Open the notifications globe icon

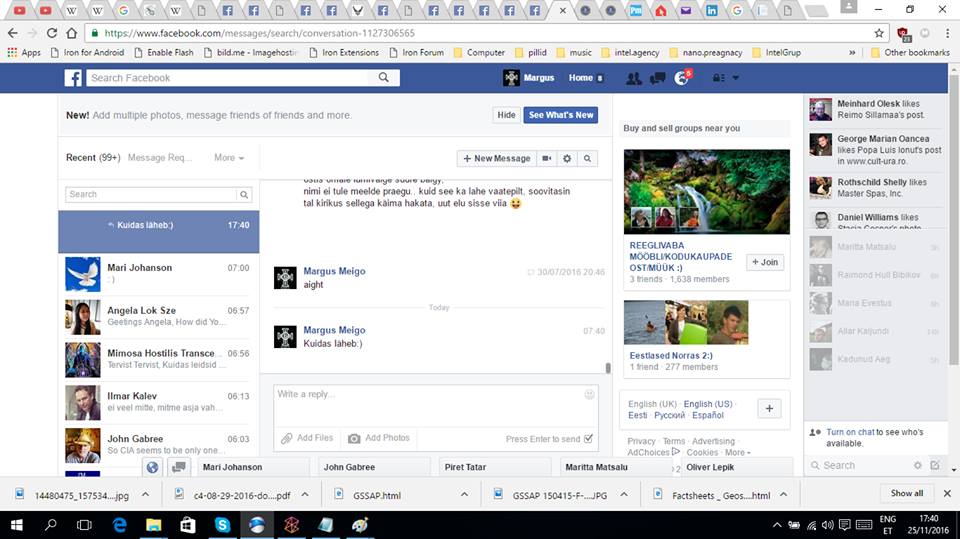click(x=681, y=78)
